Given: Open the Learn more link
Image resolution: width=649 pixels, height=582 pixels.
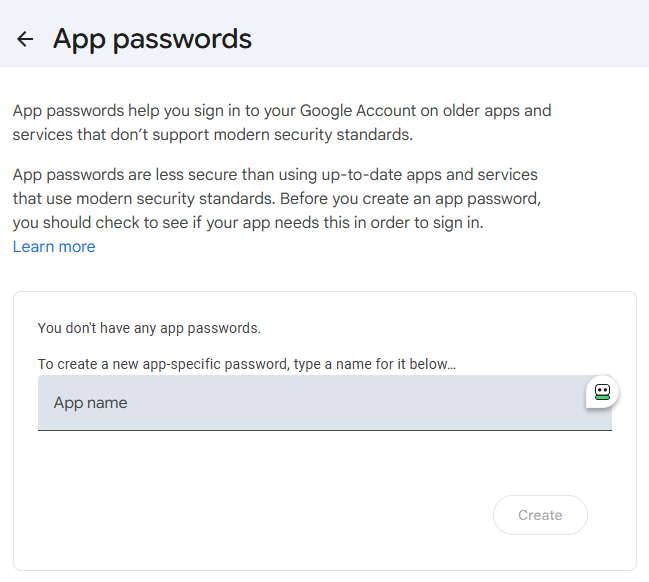Looking at the screenshot, I should click(54, 247).
